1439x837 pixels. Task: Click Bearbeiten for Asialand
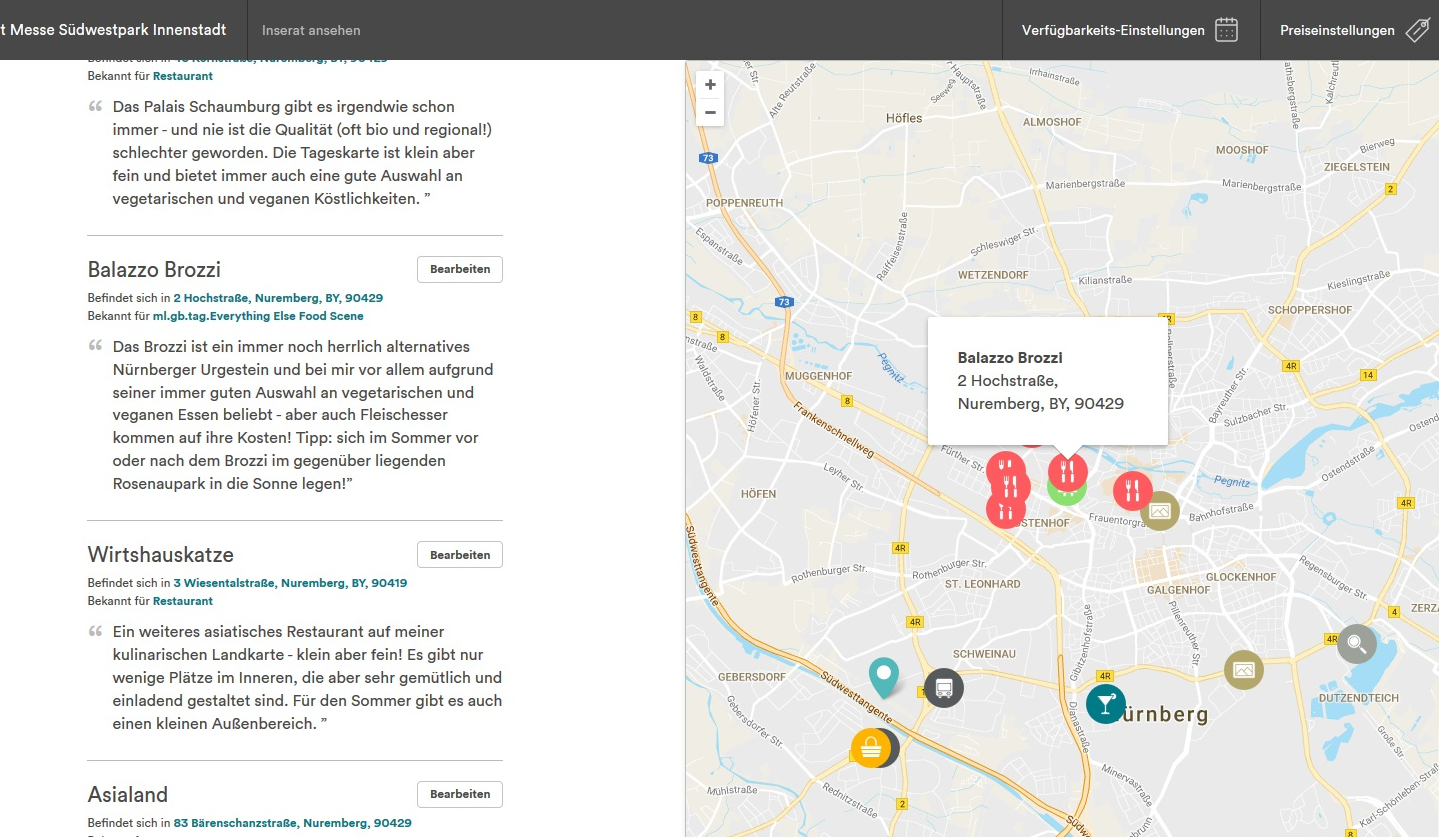click(460, 794)
